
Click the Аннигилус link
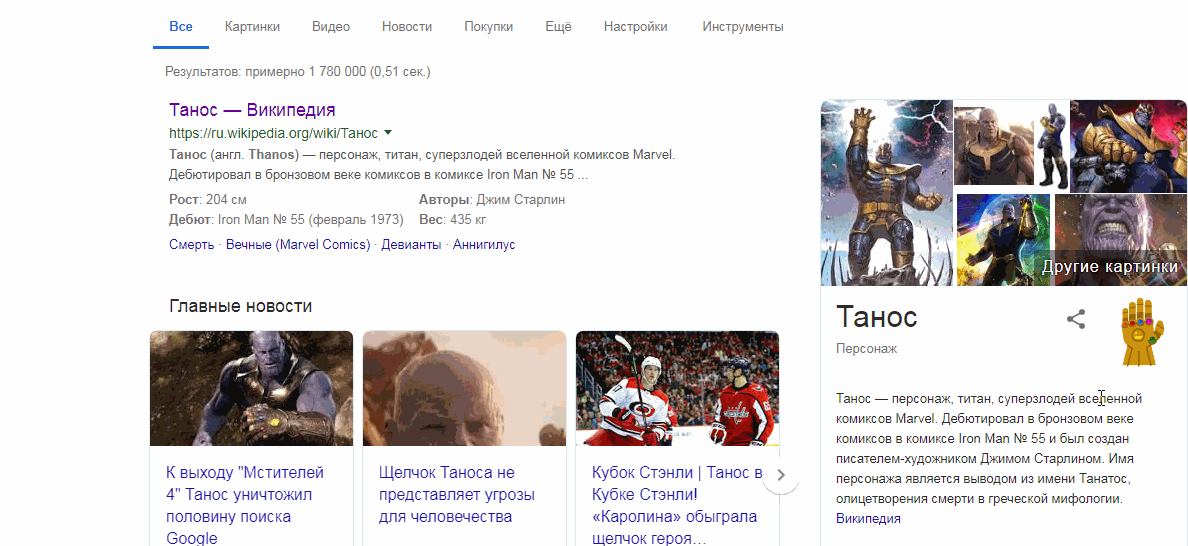point(484,245)
